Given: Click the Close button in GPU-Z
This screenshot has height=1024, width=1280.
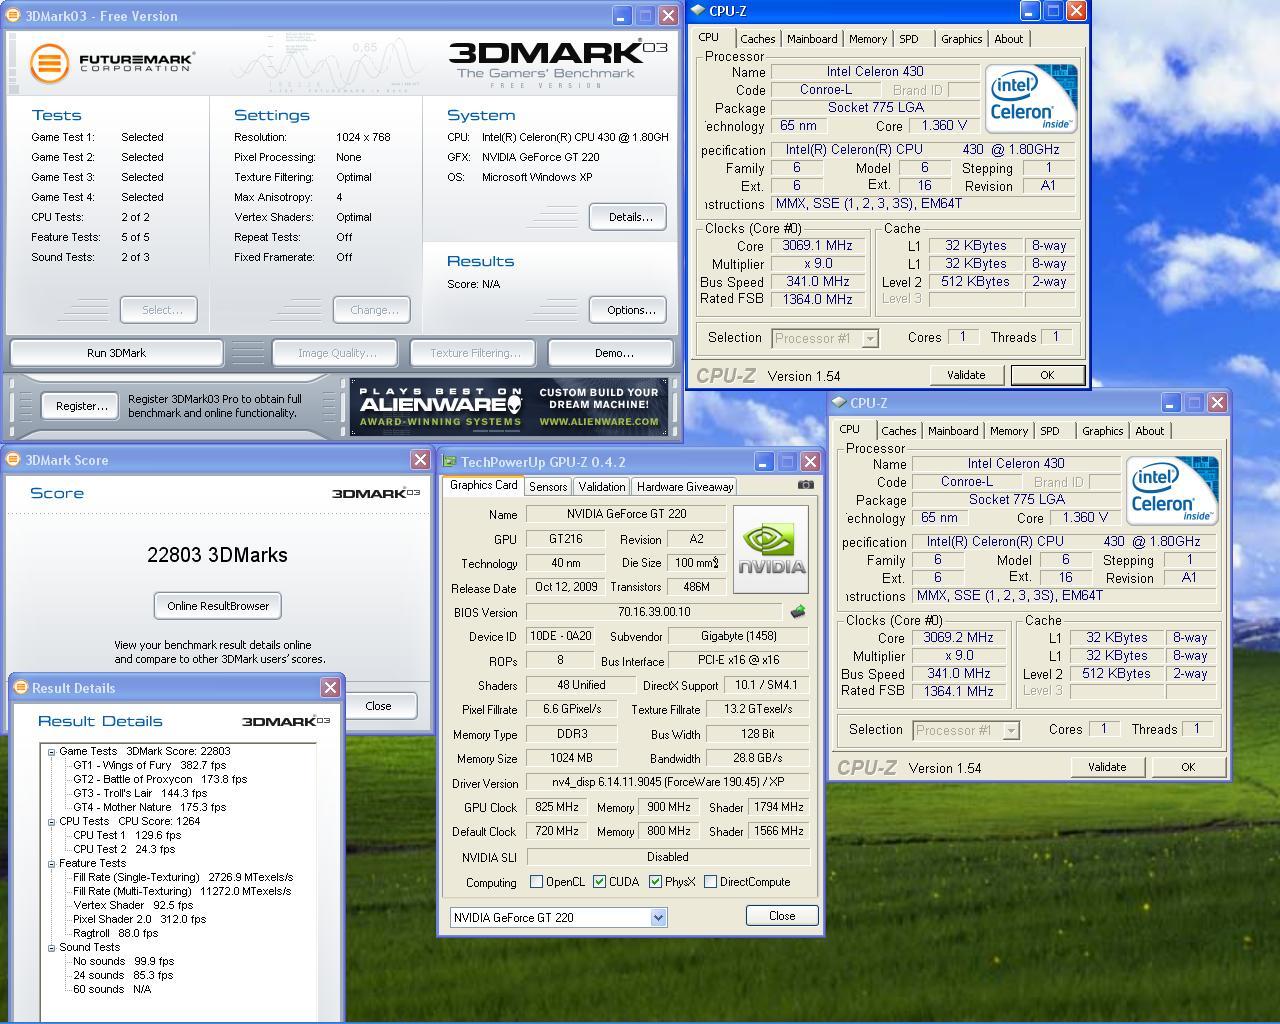Looking at the screenshot, I should tap(782, 916).
